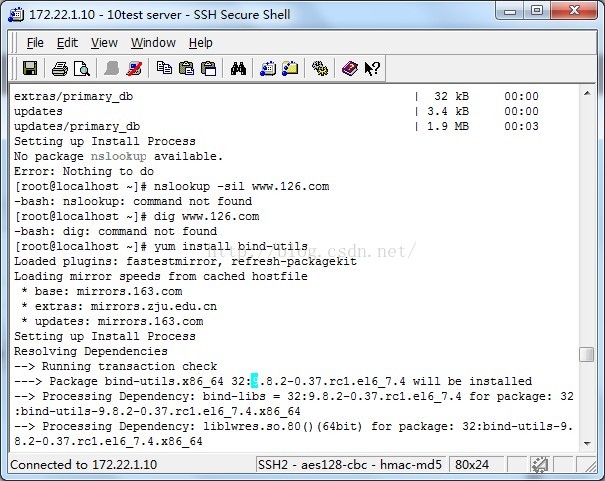Screen dimensions: 605x481
Task: Click '-bash: nslookup: command not found' line
Action: [133, 201]
